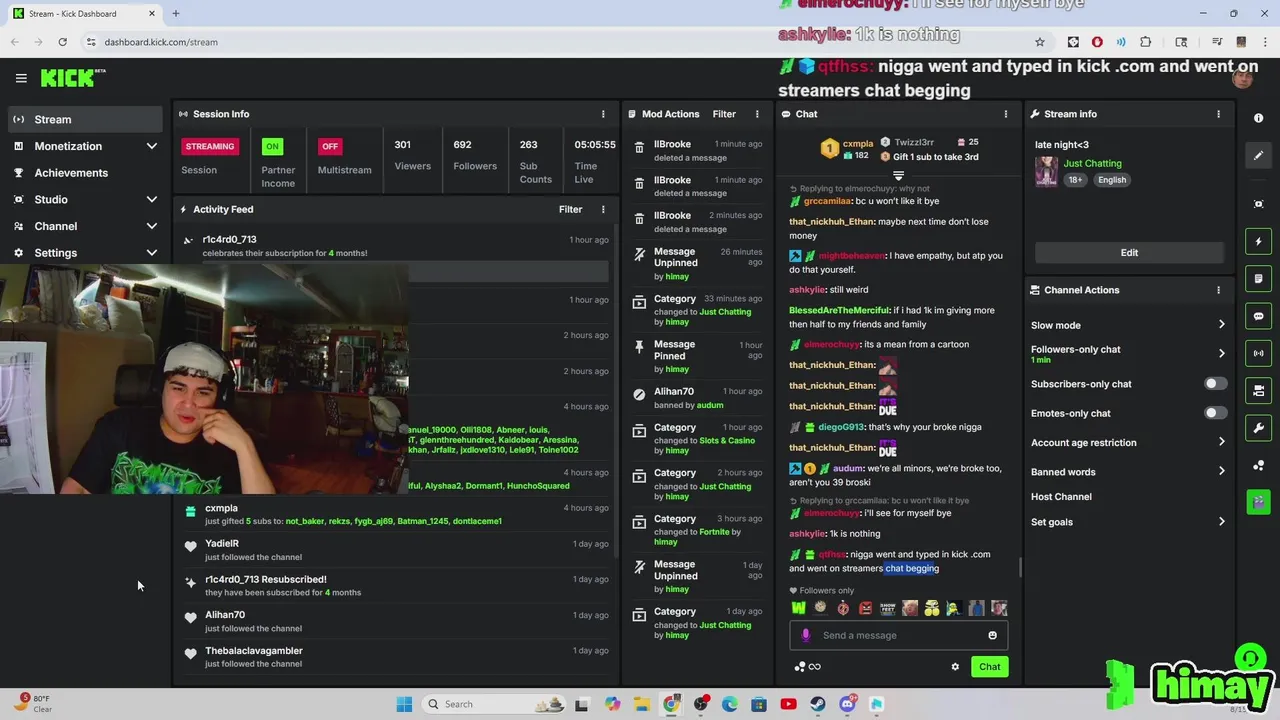Open Stream in the sidebar
1280x720 pixels.
[x=85, y=119]
